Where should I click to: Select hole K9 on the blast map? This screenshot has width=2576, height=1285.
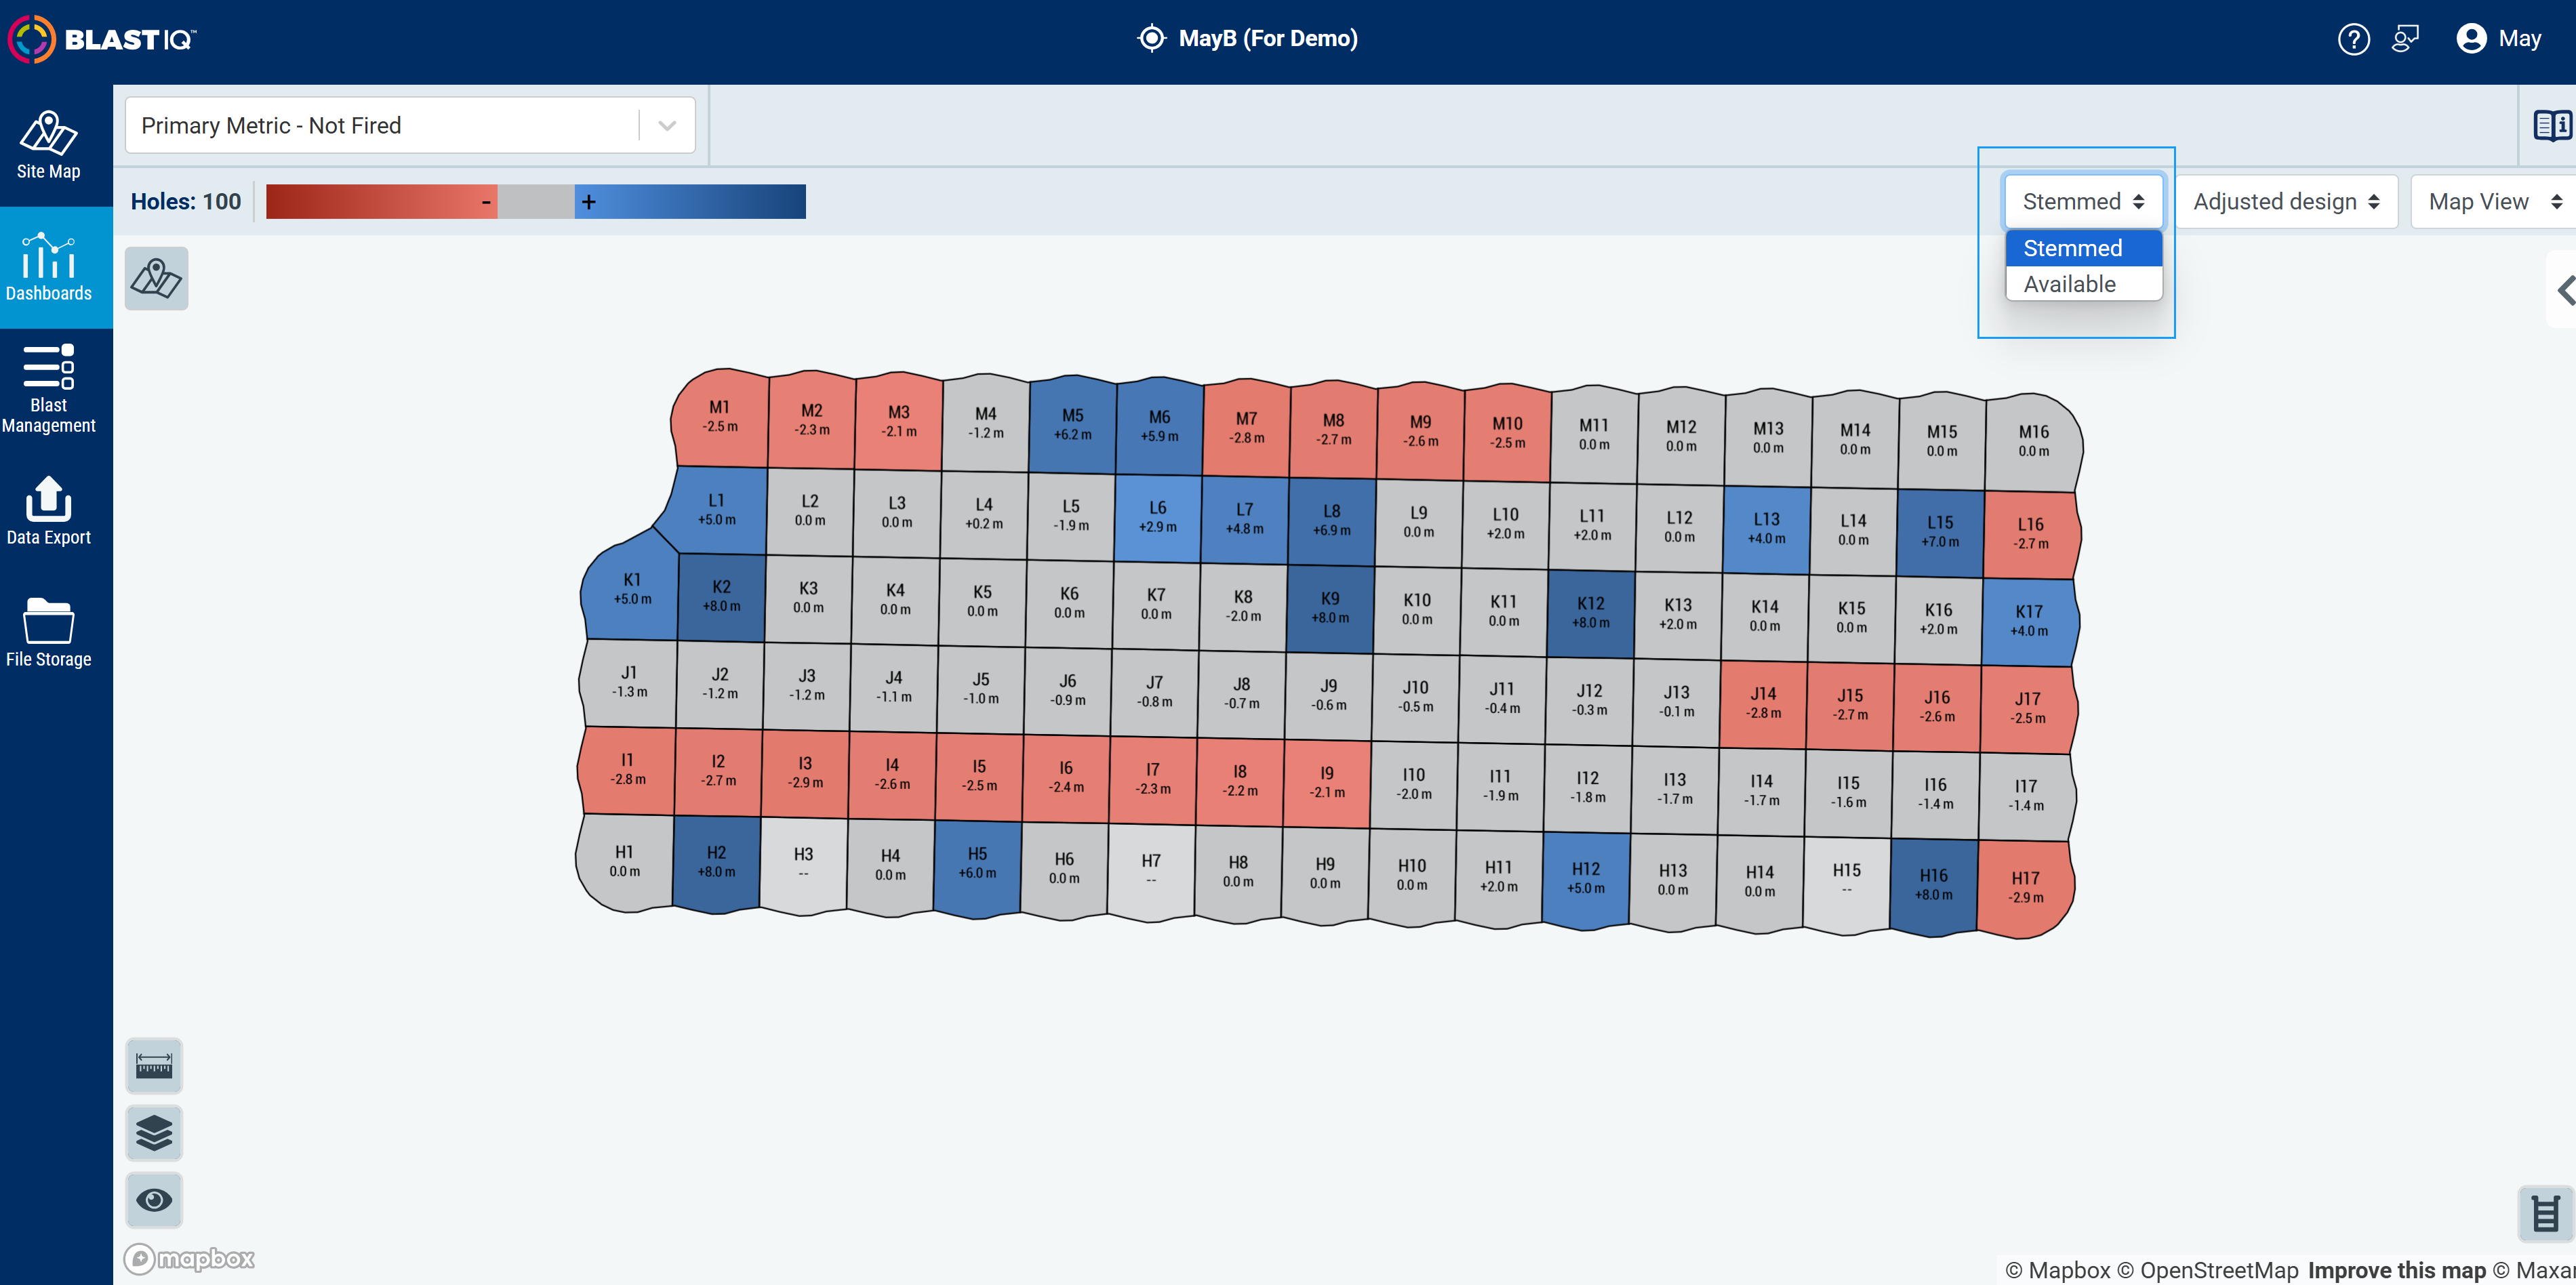1330,607
